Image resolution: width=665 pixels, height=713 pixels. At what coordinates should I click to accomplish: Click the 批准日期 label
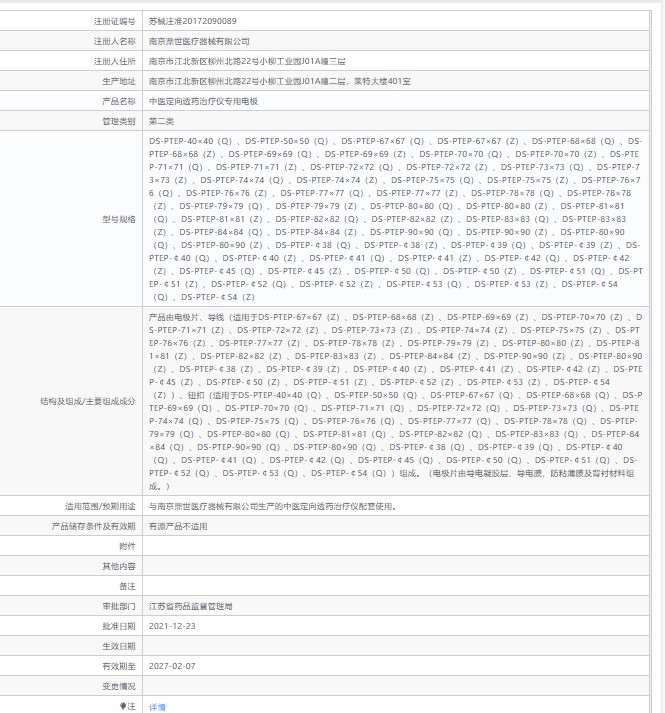[x=119, y=626]
